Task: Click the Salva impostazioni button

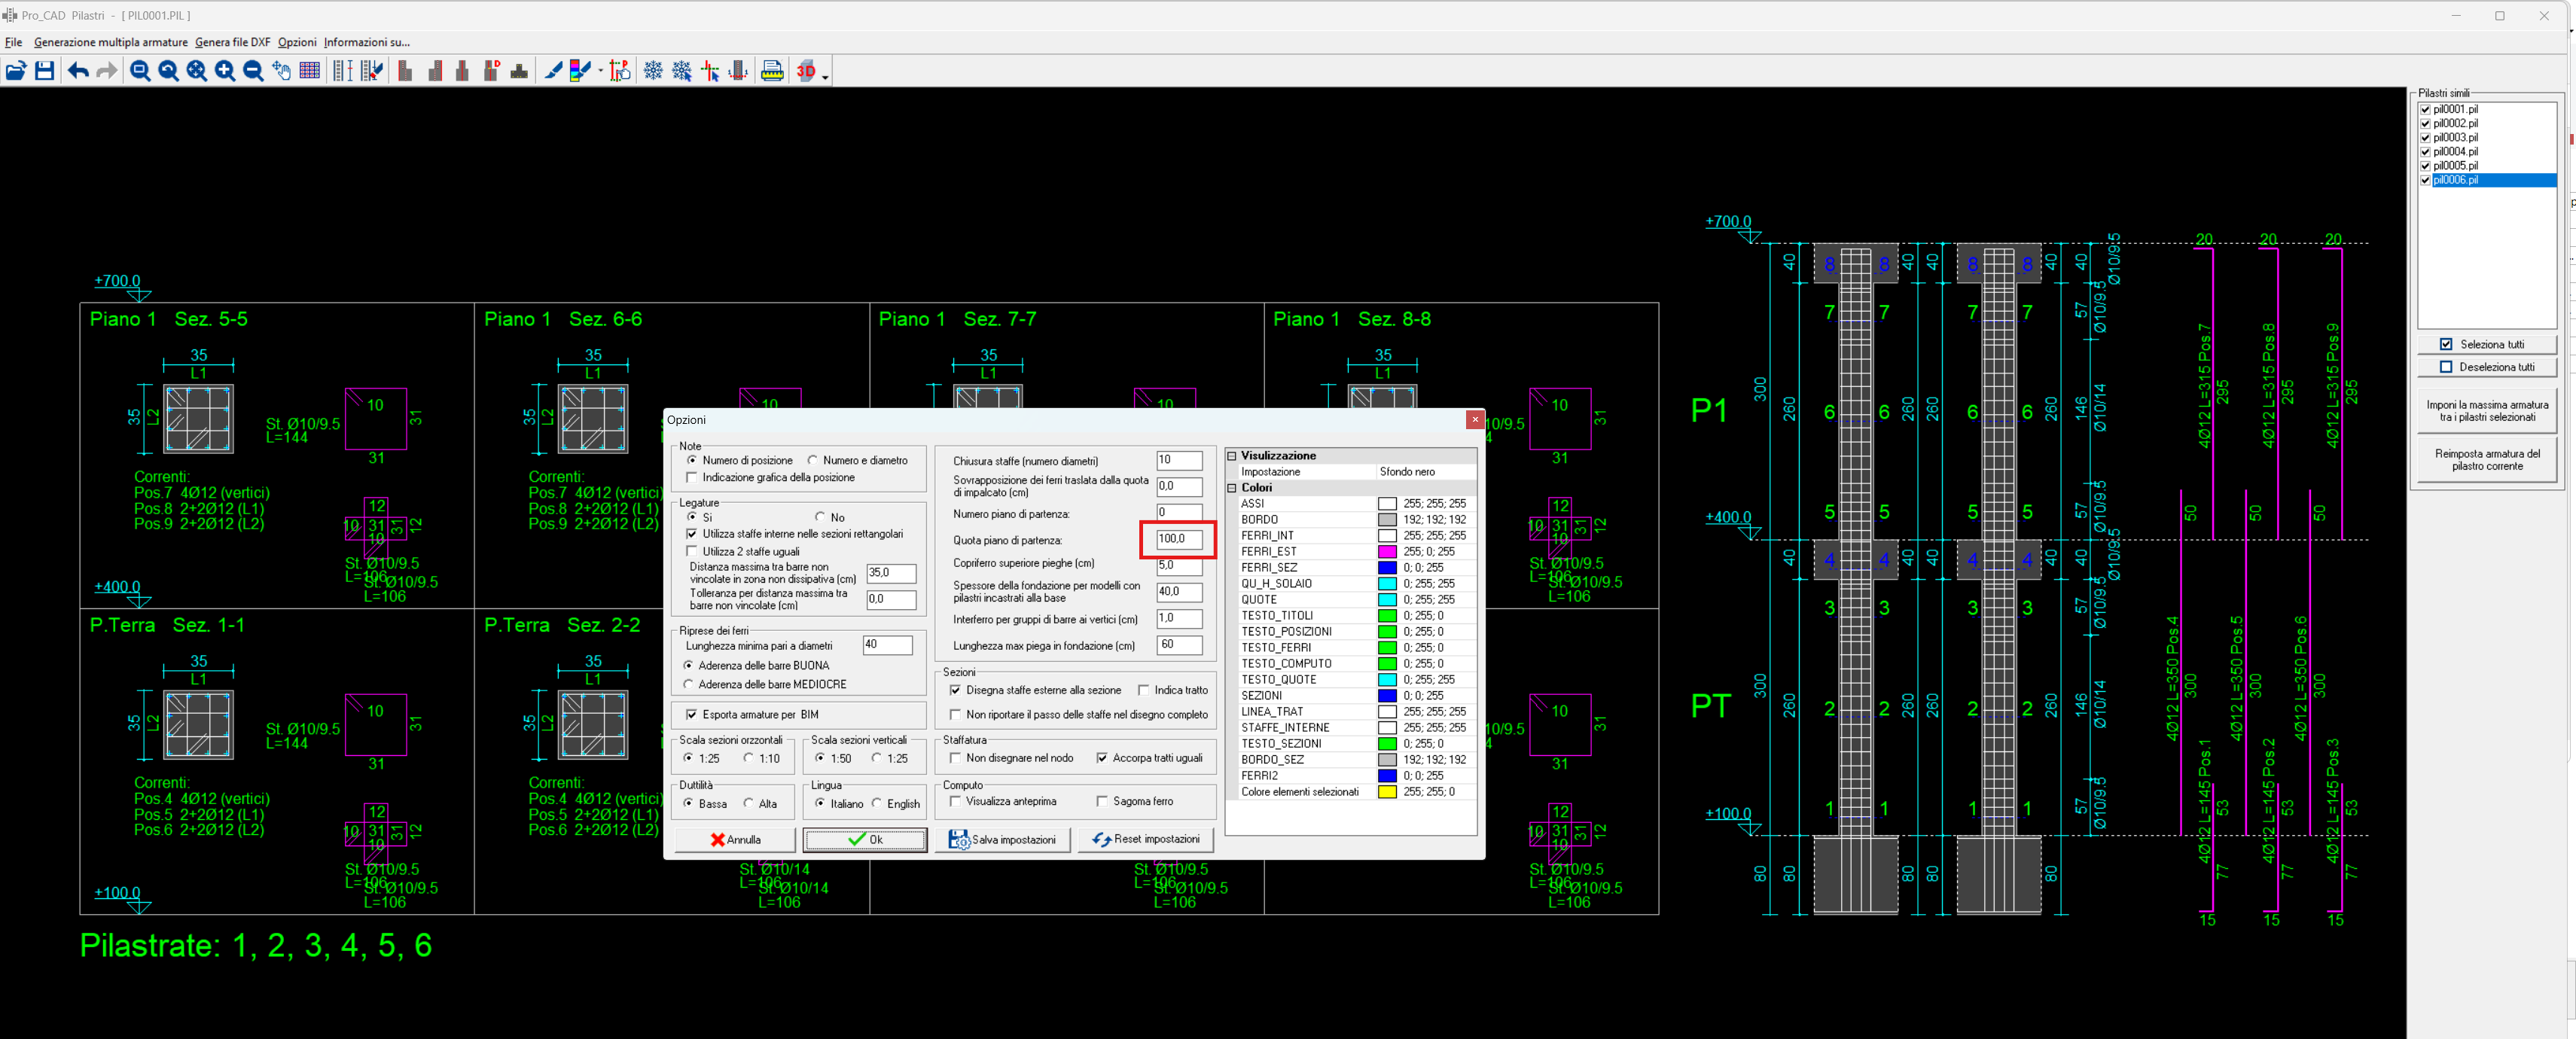Action: (1003, 840)
